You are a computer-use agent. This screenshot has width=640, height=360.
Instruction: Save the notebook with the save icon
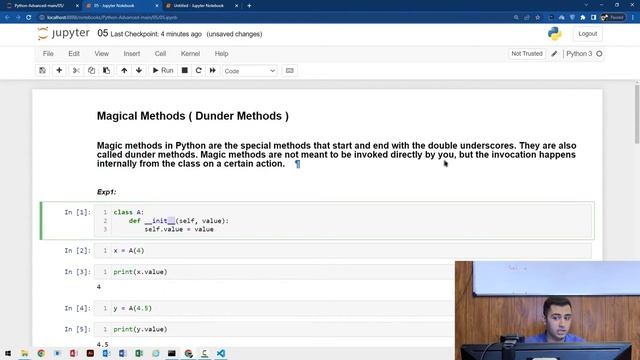[x=42, y=71]
